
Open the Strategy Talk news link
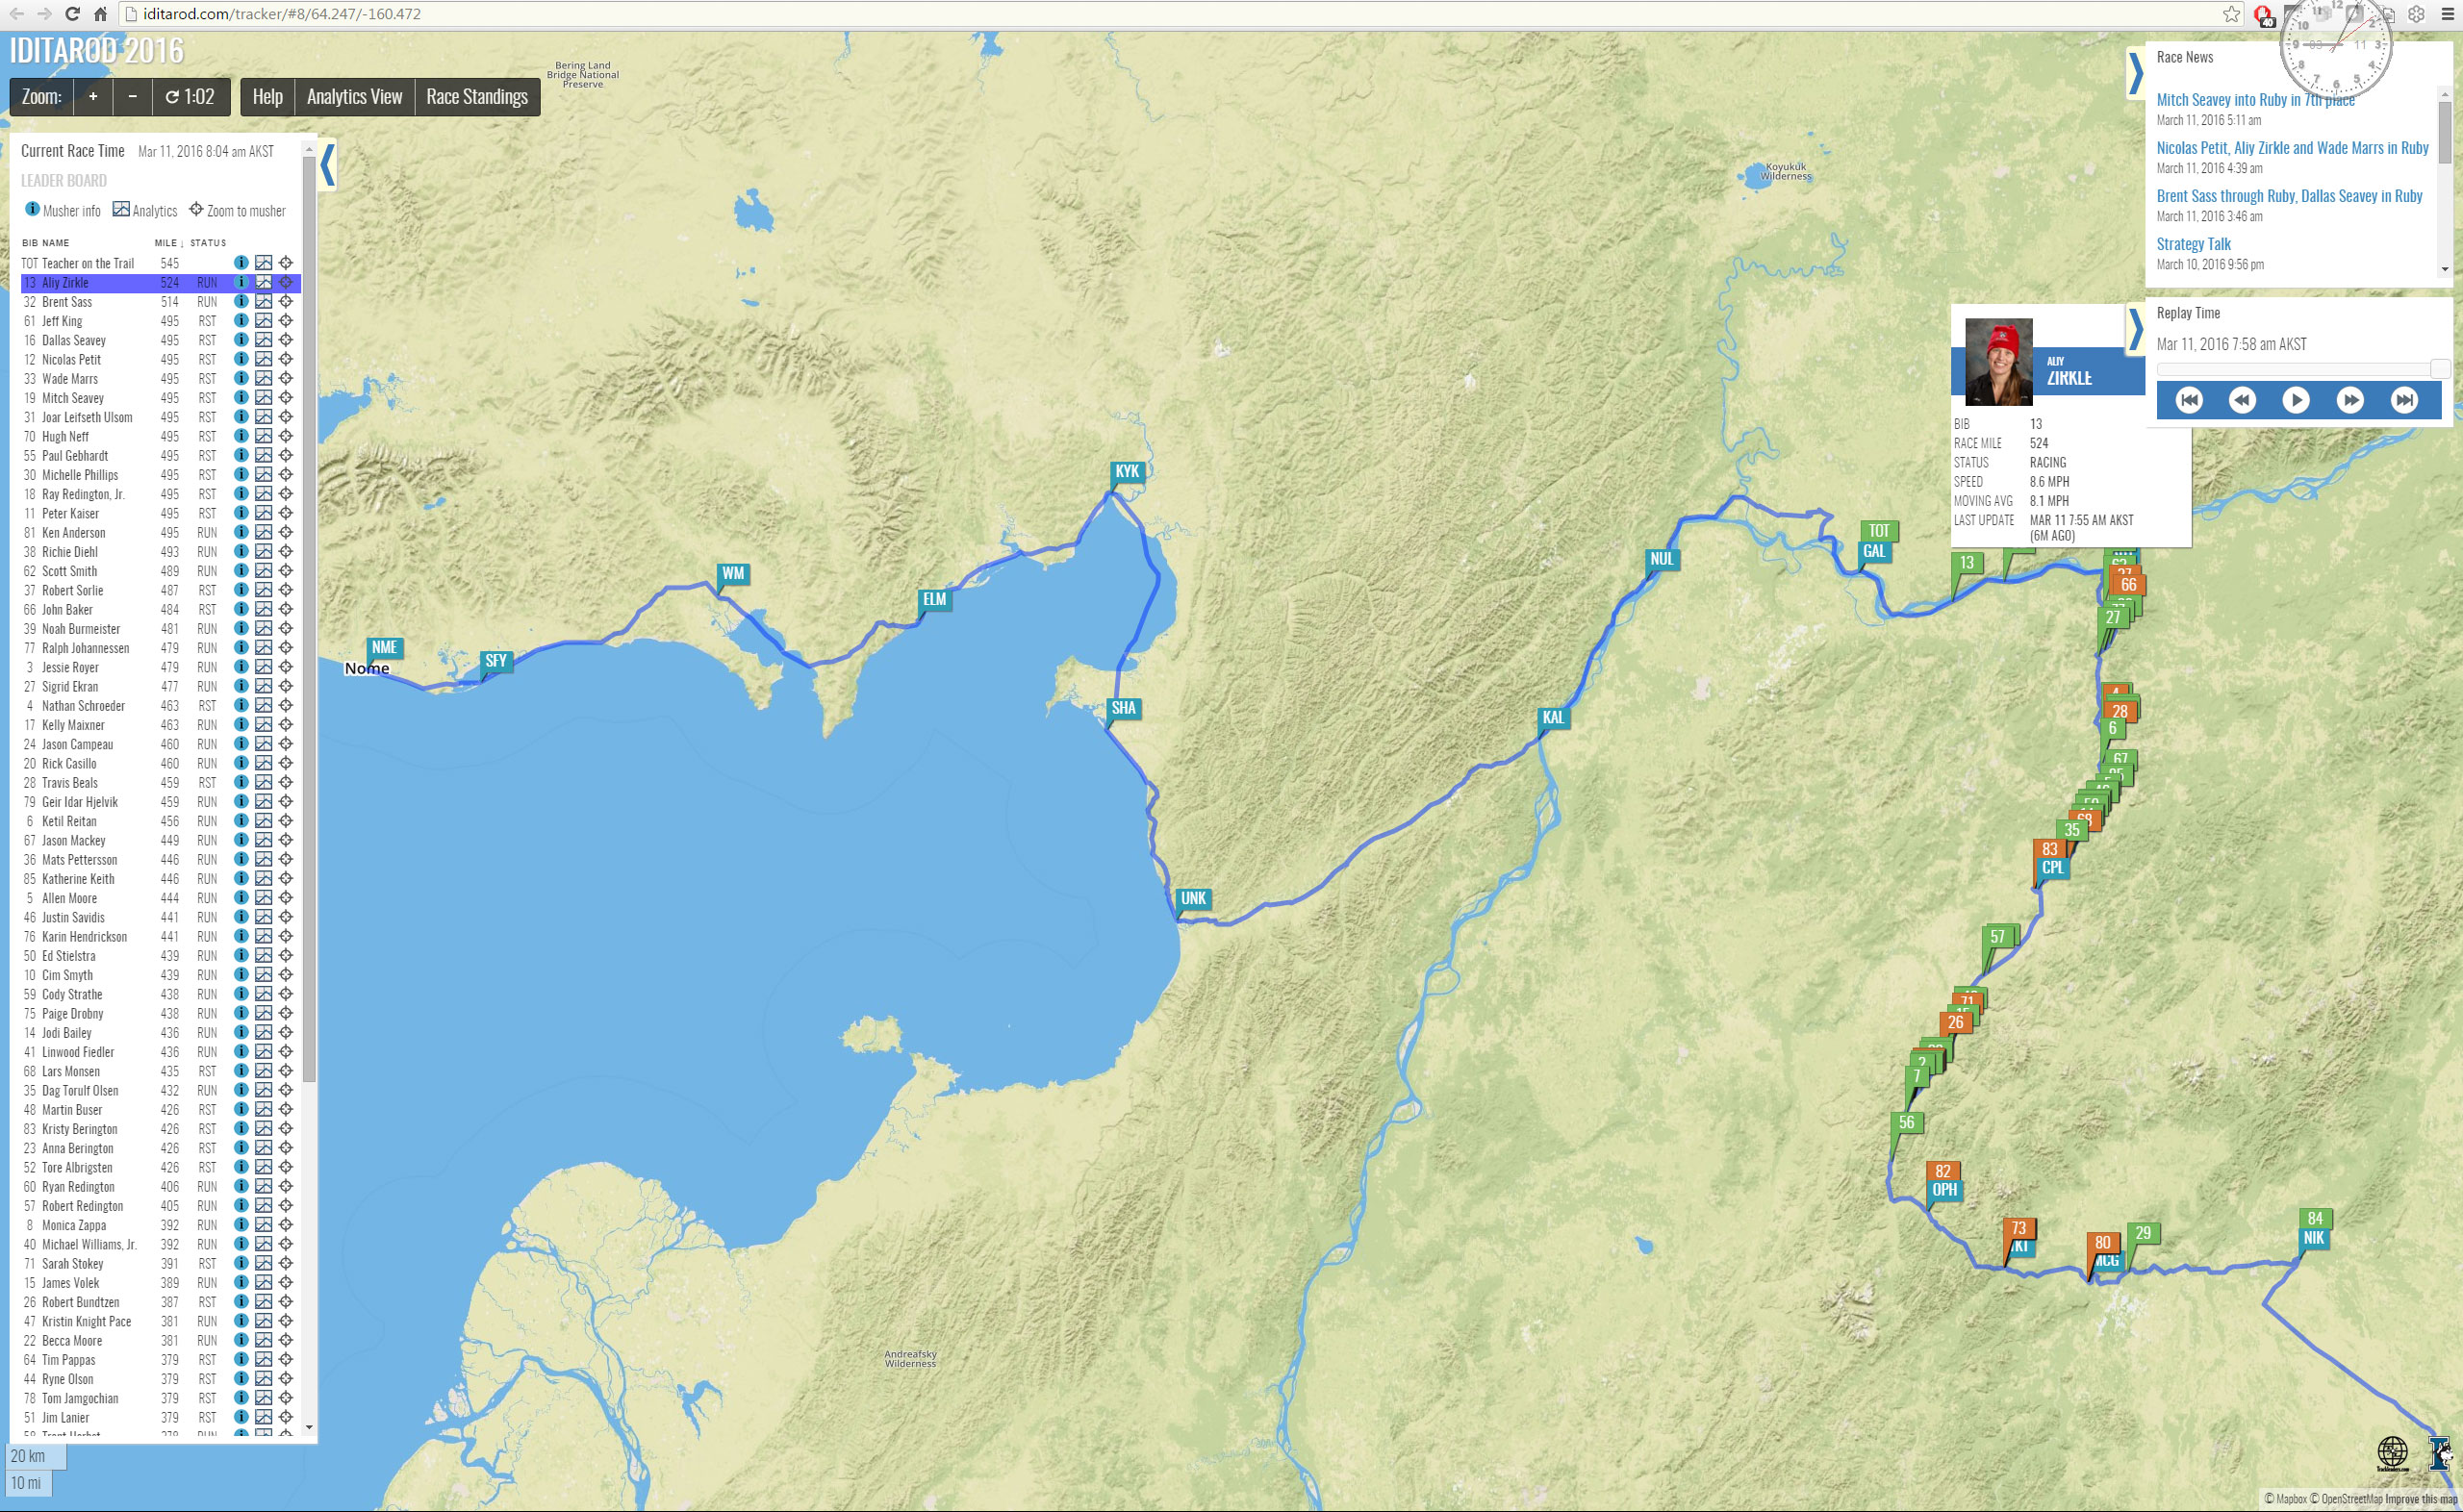point(2193,244)
